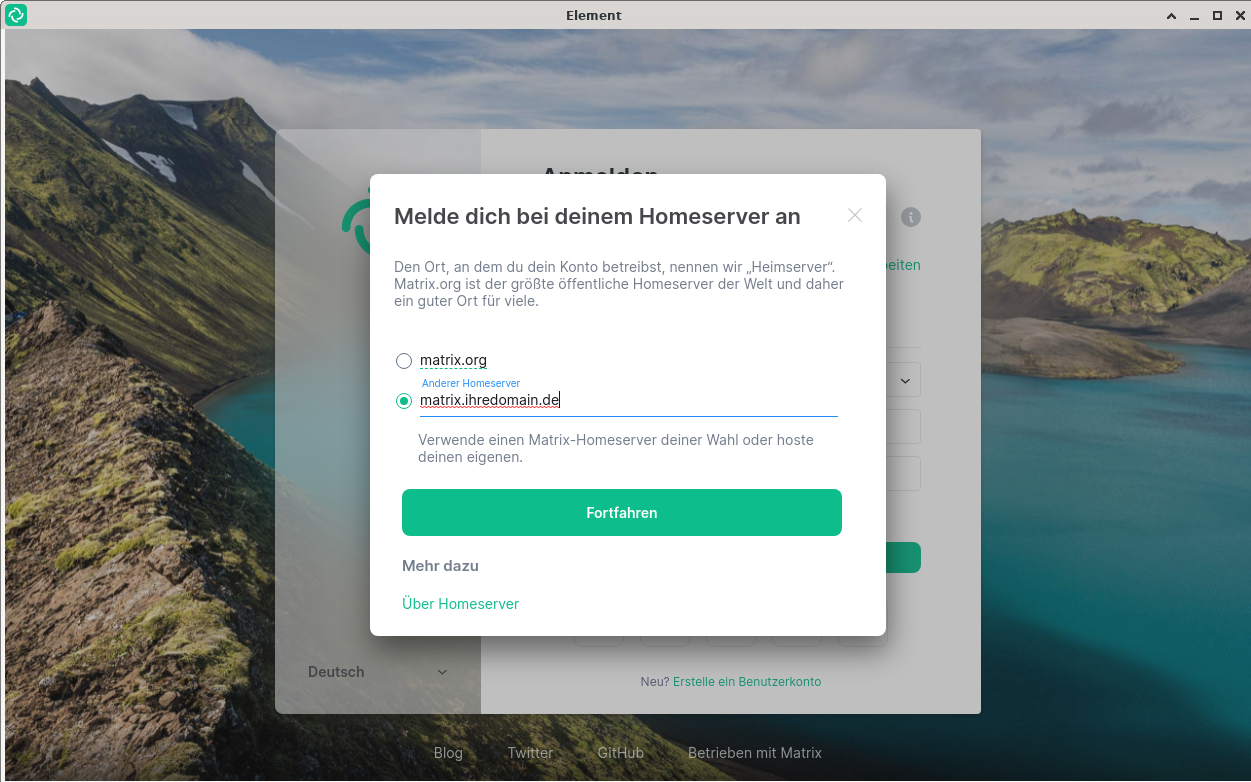Click the homeserver address input field
The image size is (1251, 782).
[x=628, y=401]
